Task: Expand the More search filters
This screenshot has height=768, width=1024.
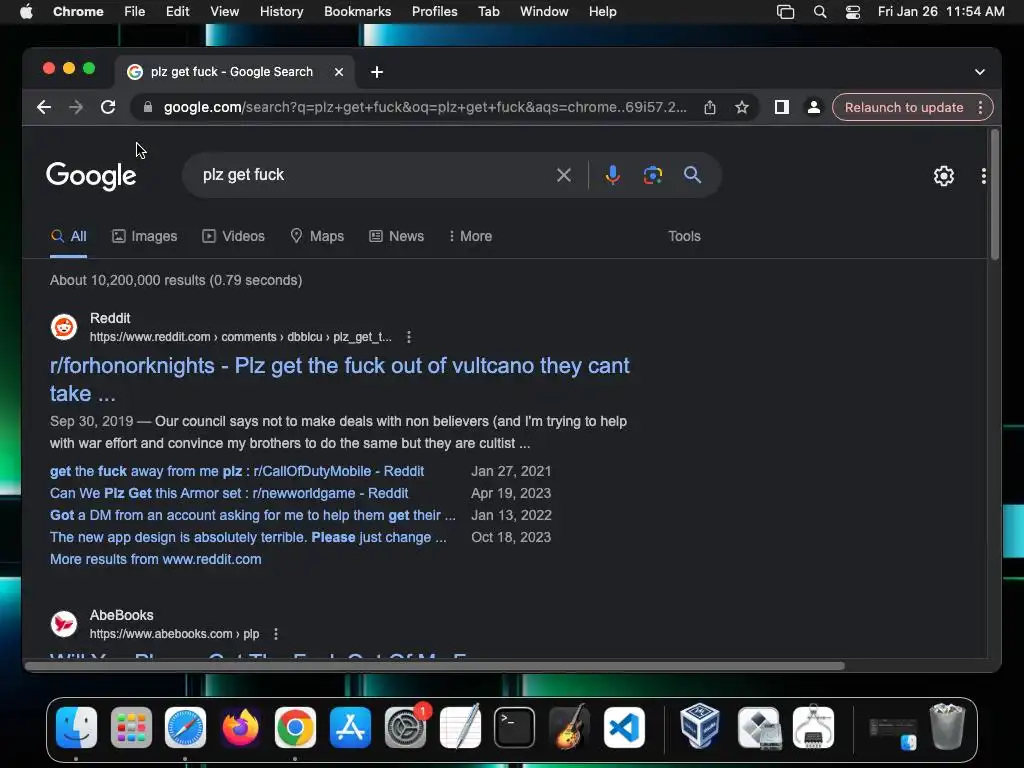Action: tap(470, 236)
